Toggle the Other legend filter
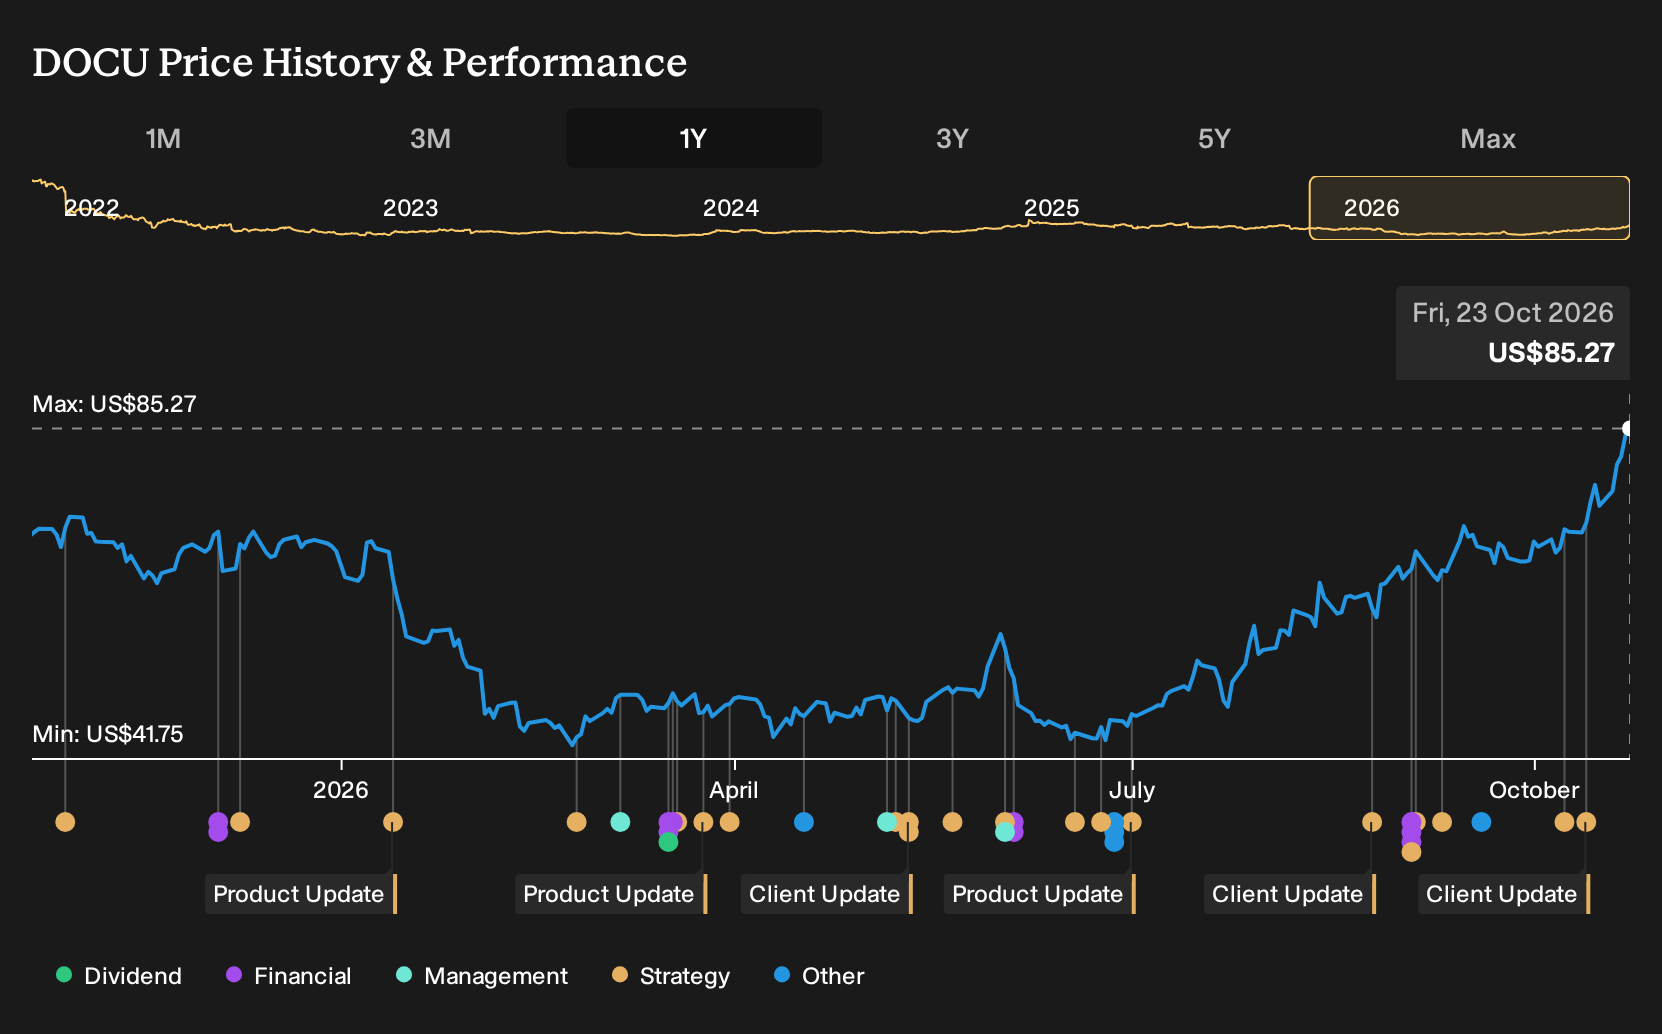1662x1034 pixels. click(819, 975)
